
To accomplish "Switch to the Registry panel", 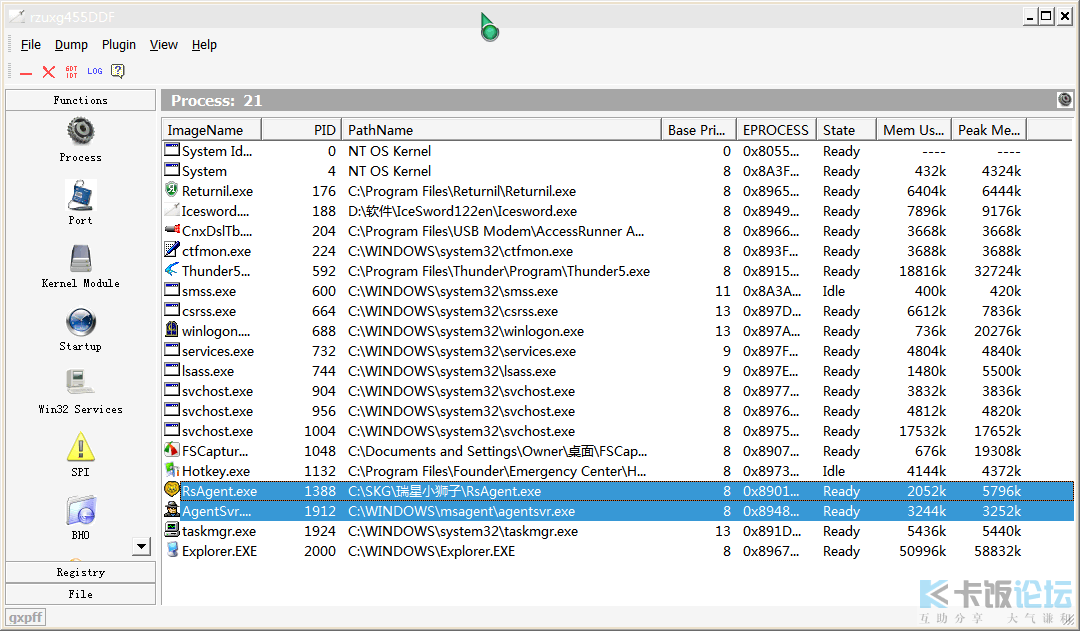I will pos(81,572).
